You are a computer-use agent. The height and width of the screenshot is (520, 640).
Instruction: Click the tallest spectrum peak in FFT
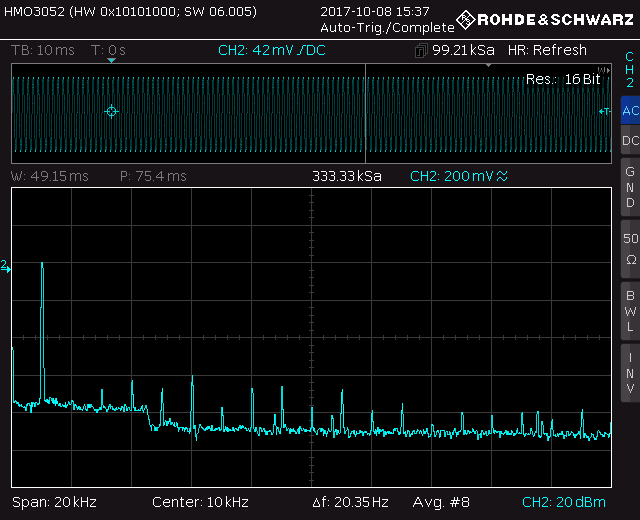[x=42, y=266]
